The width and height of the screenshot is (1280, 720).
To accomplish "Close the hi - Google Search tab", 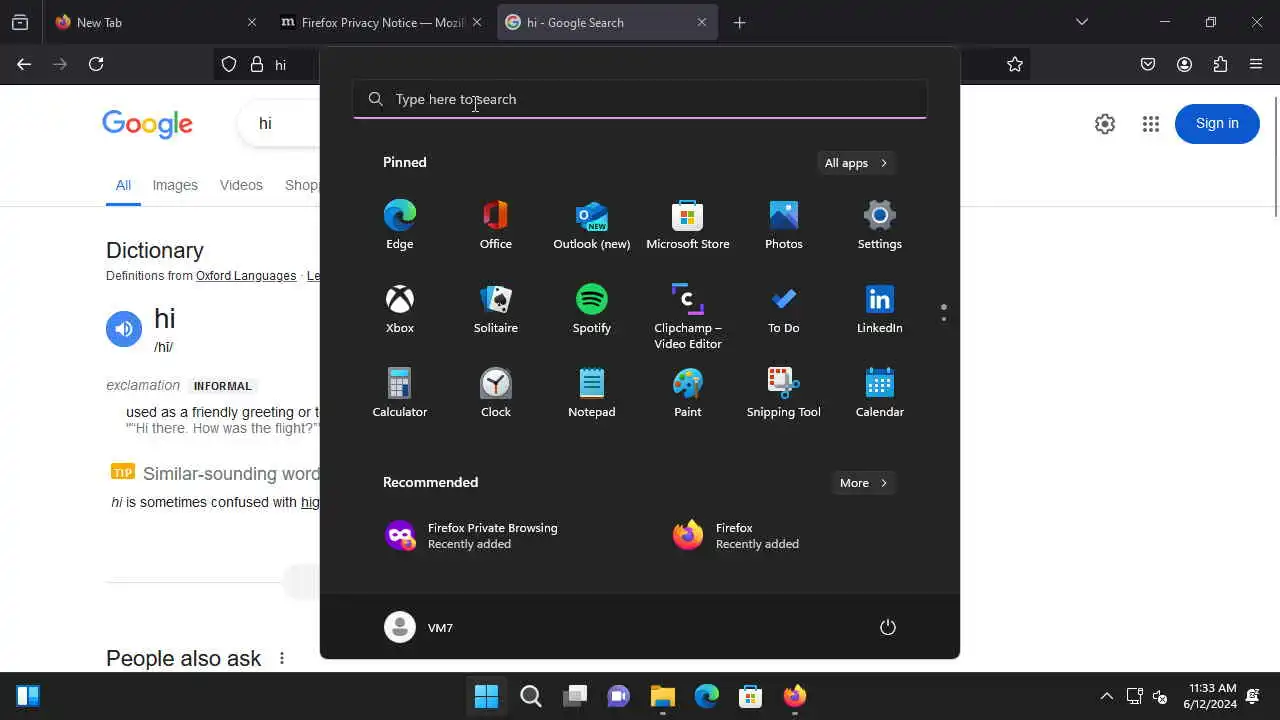I will click(x=701, y=22).
